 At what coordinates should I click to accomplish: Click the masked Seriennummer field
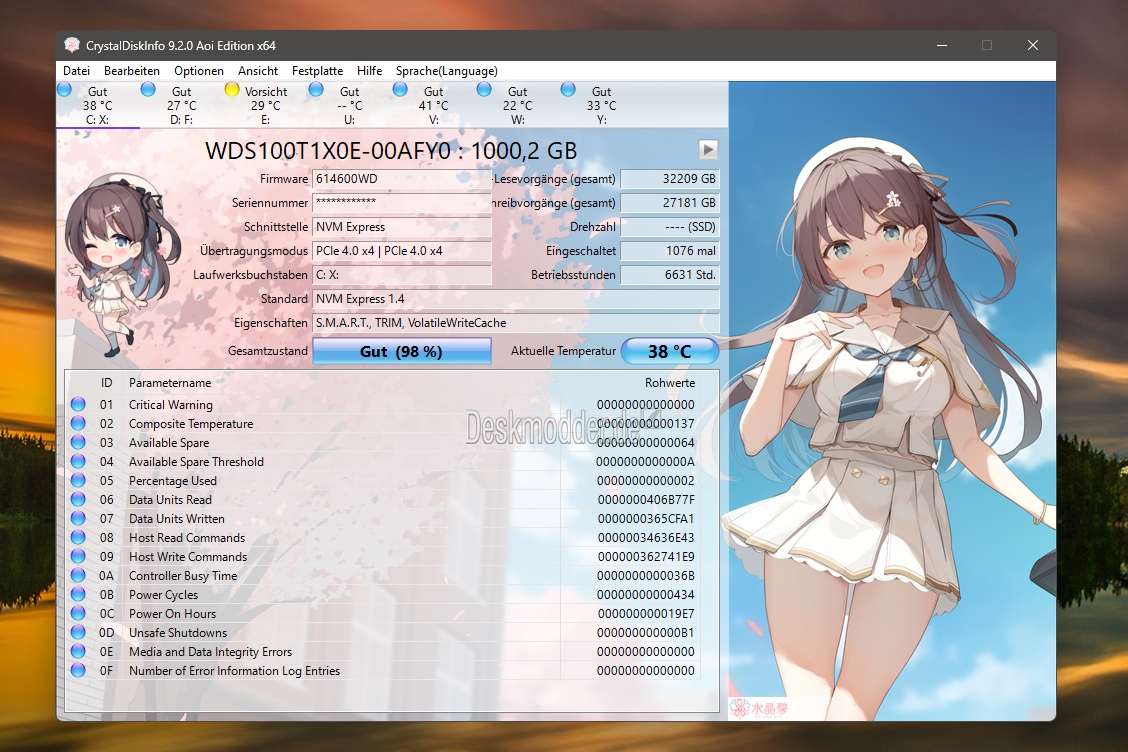pyautogui.click(x=401, y=203)
